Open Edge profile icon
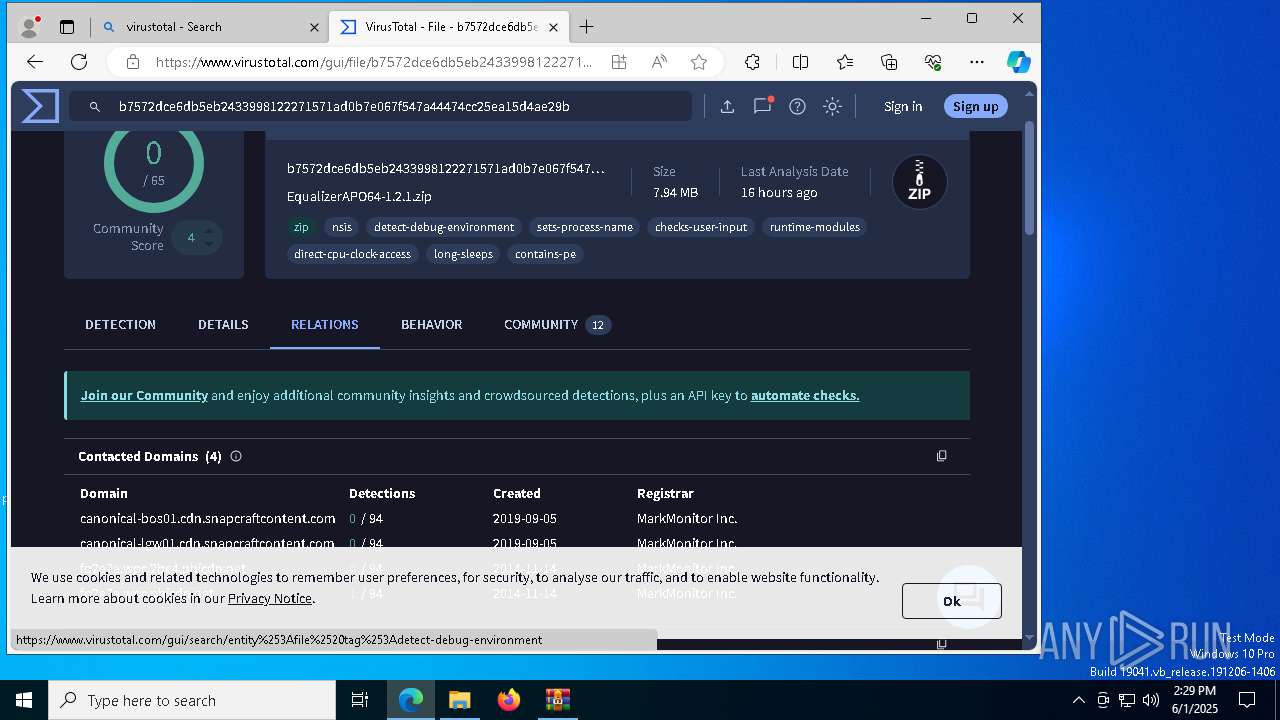The height and width of the screenshot is (720, 1280). [x=30, y=26]
